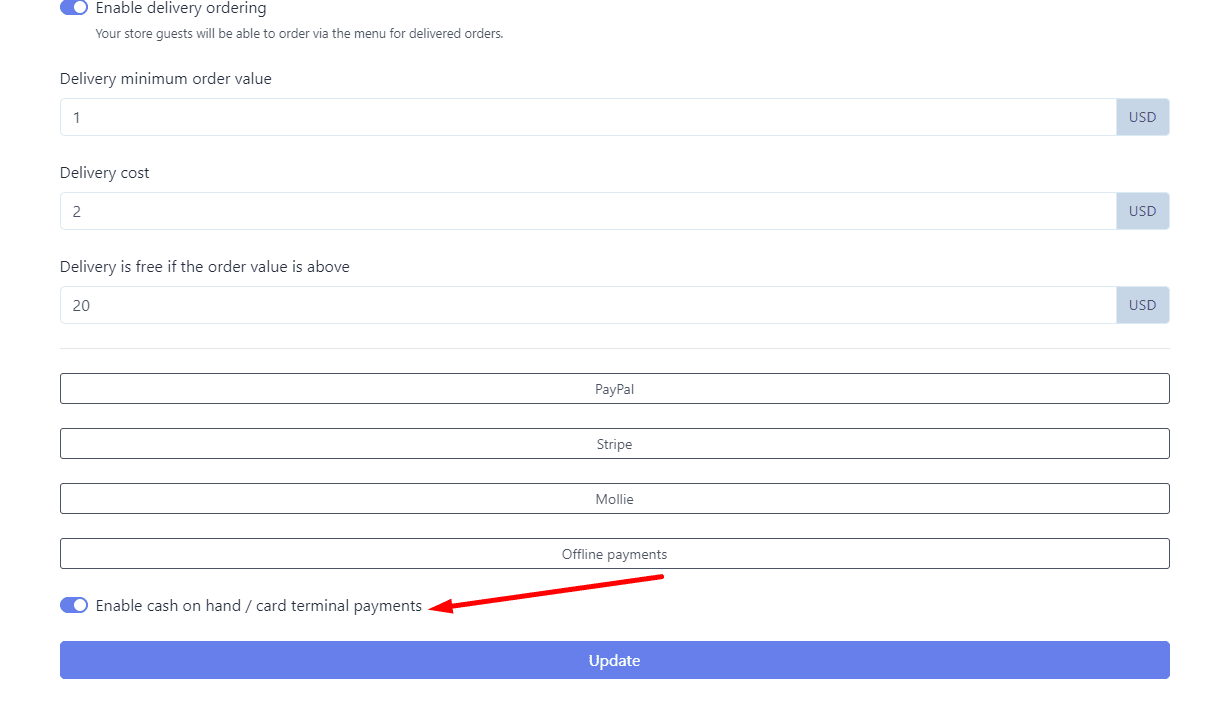The width and height of the screenshot is (1231, 712).
Task: Open the Stripe payment settings
Action: pyautogui.click(x=614, y=444)
